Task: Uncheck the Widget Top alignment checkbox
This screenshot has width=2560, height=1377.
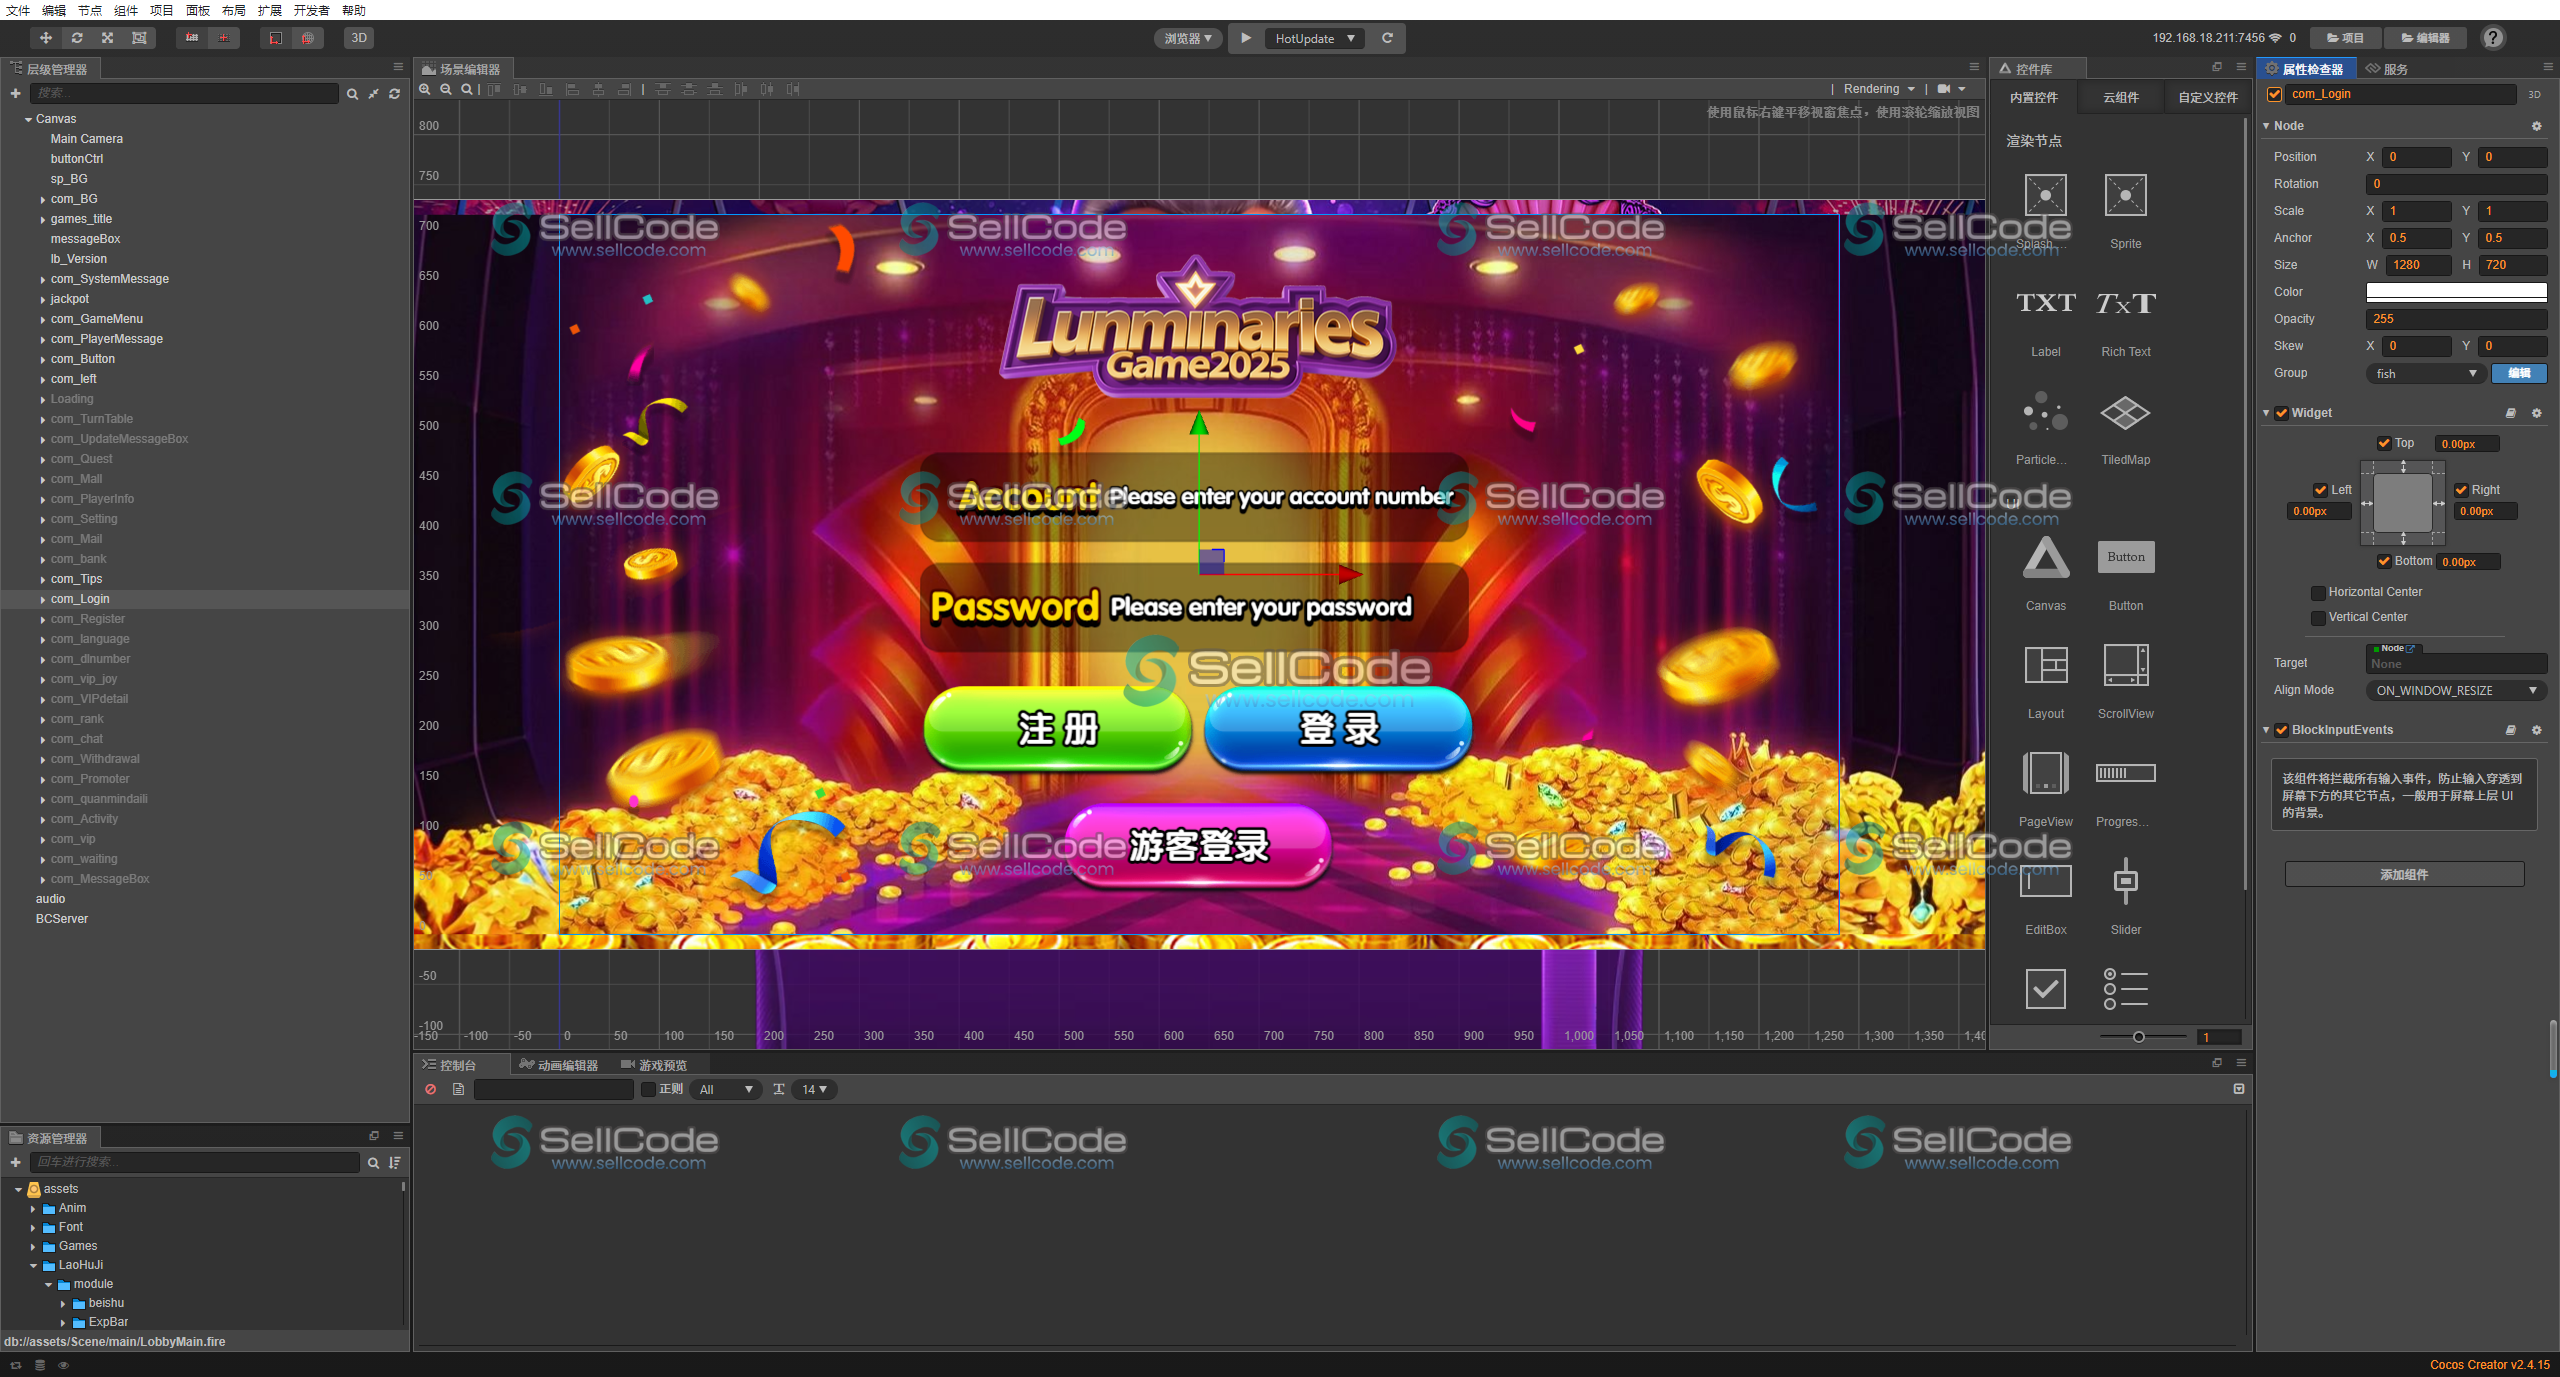Action: pos(2384,443)
